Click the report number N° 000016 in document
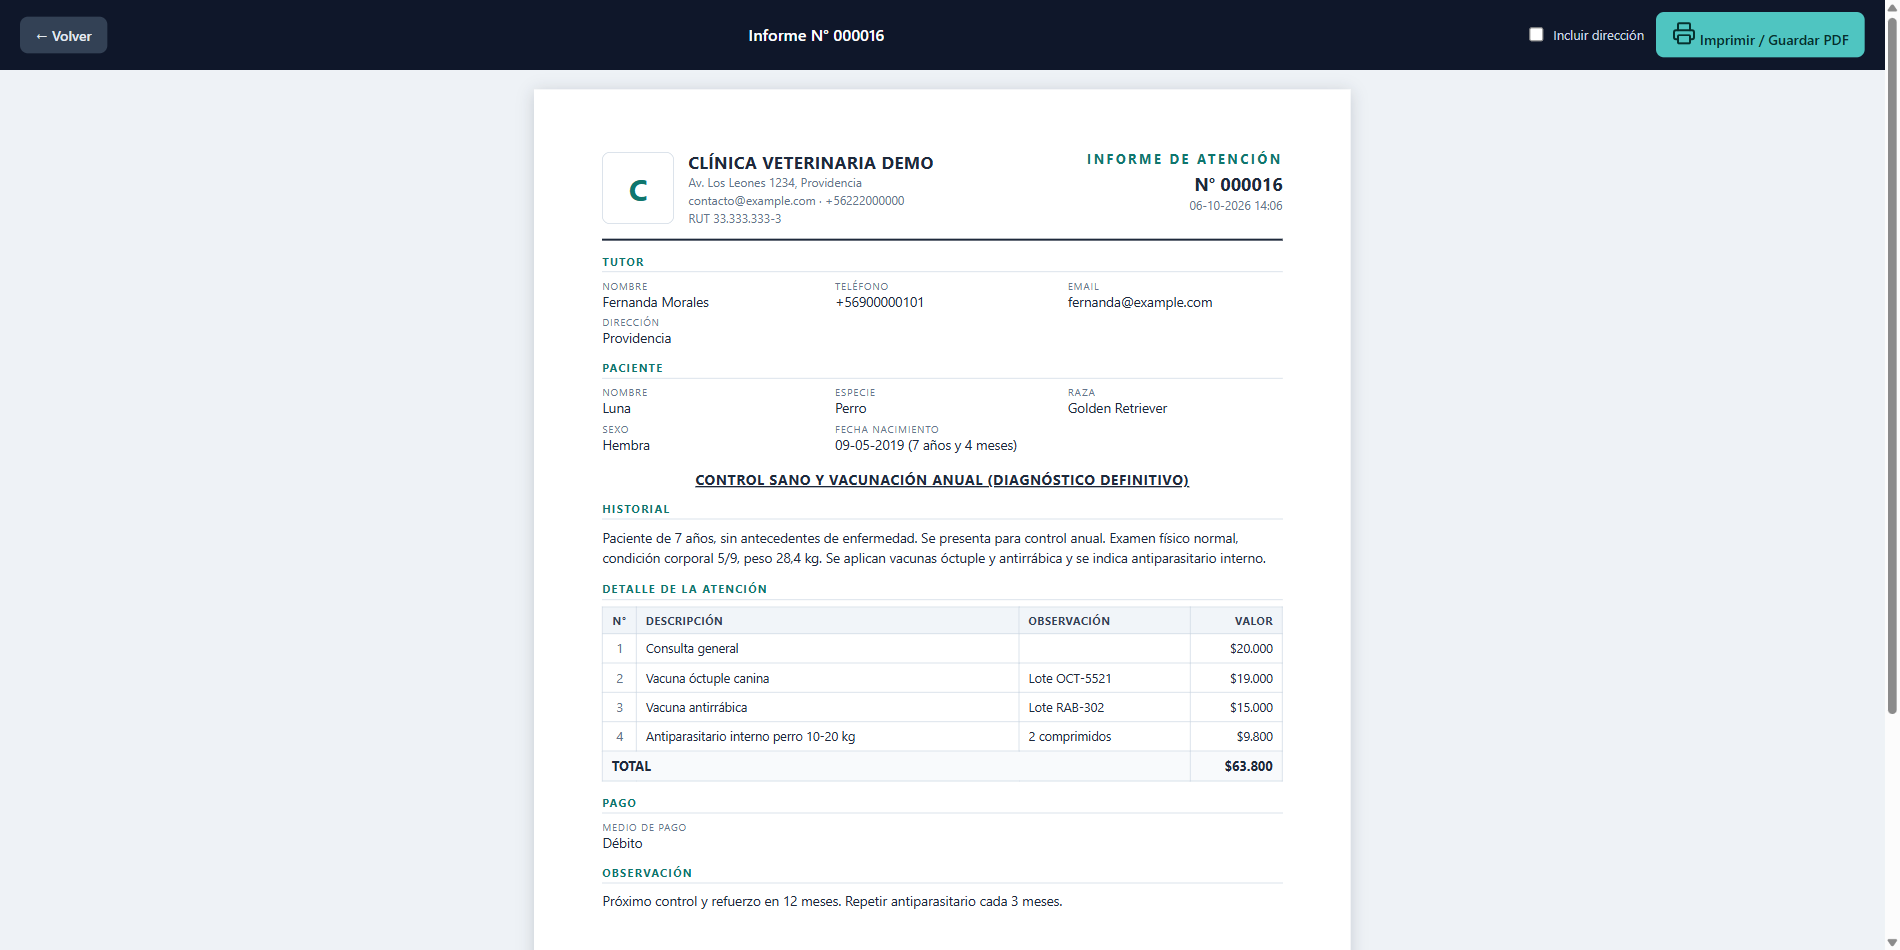Image resolution: width=1900 pixels, height=950 pixels. coord(1238,185)
